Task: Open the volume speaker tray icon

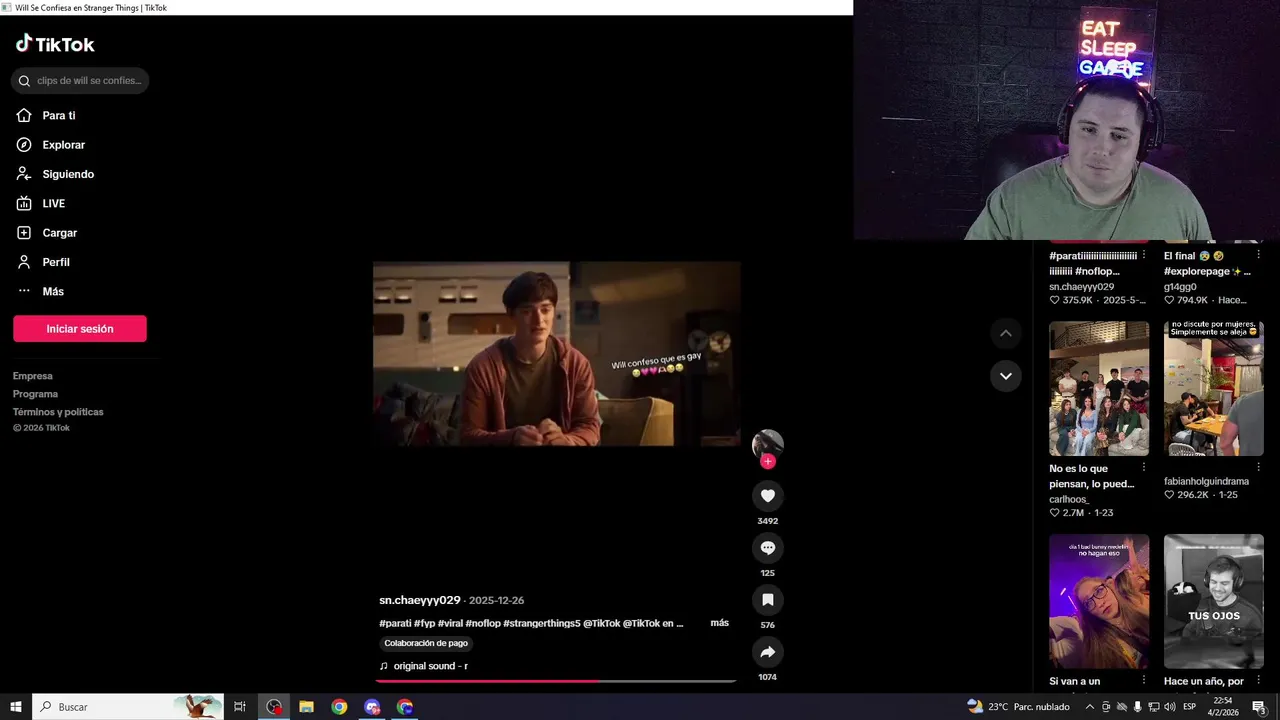Action: pos(1169,707)
